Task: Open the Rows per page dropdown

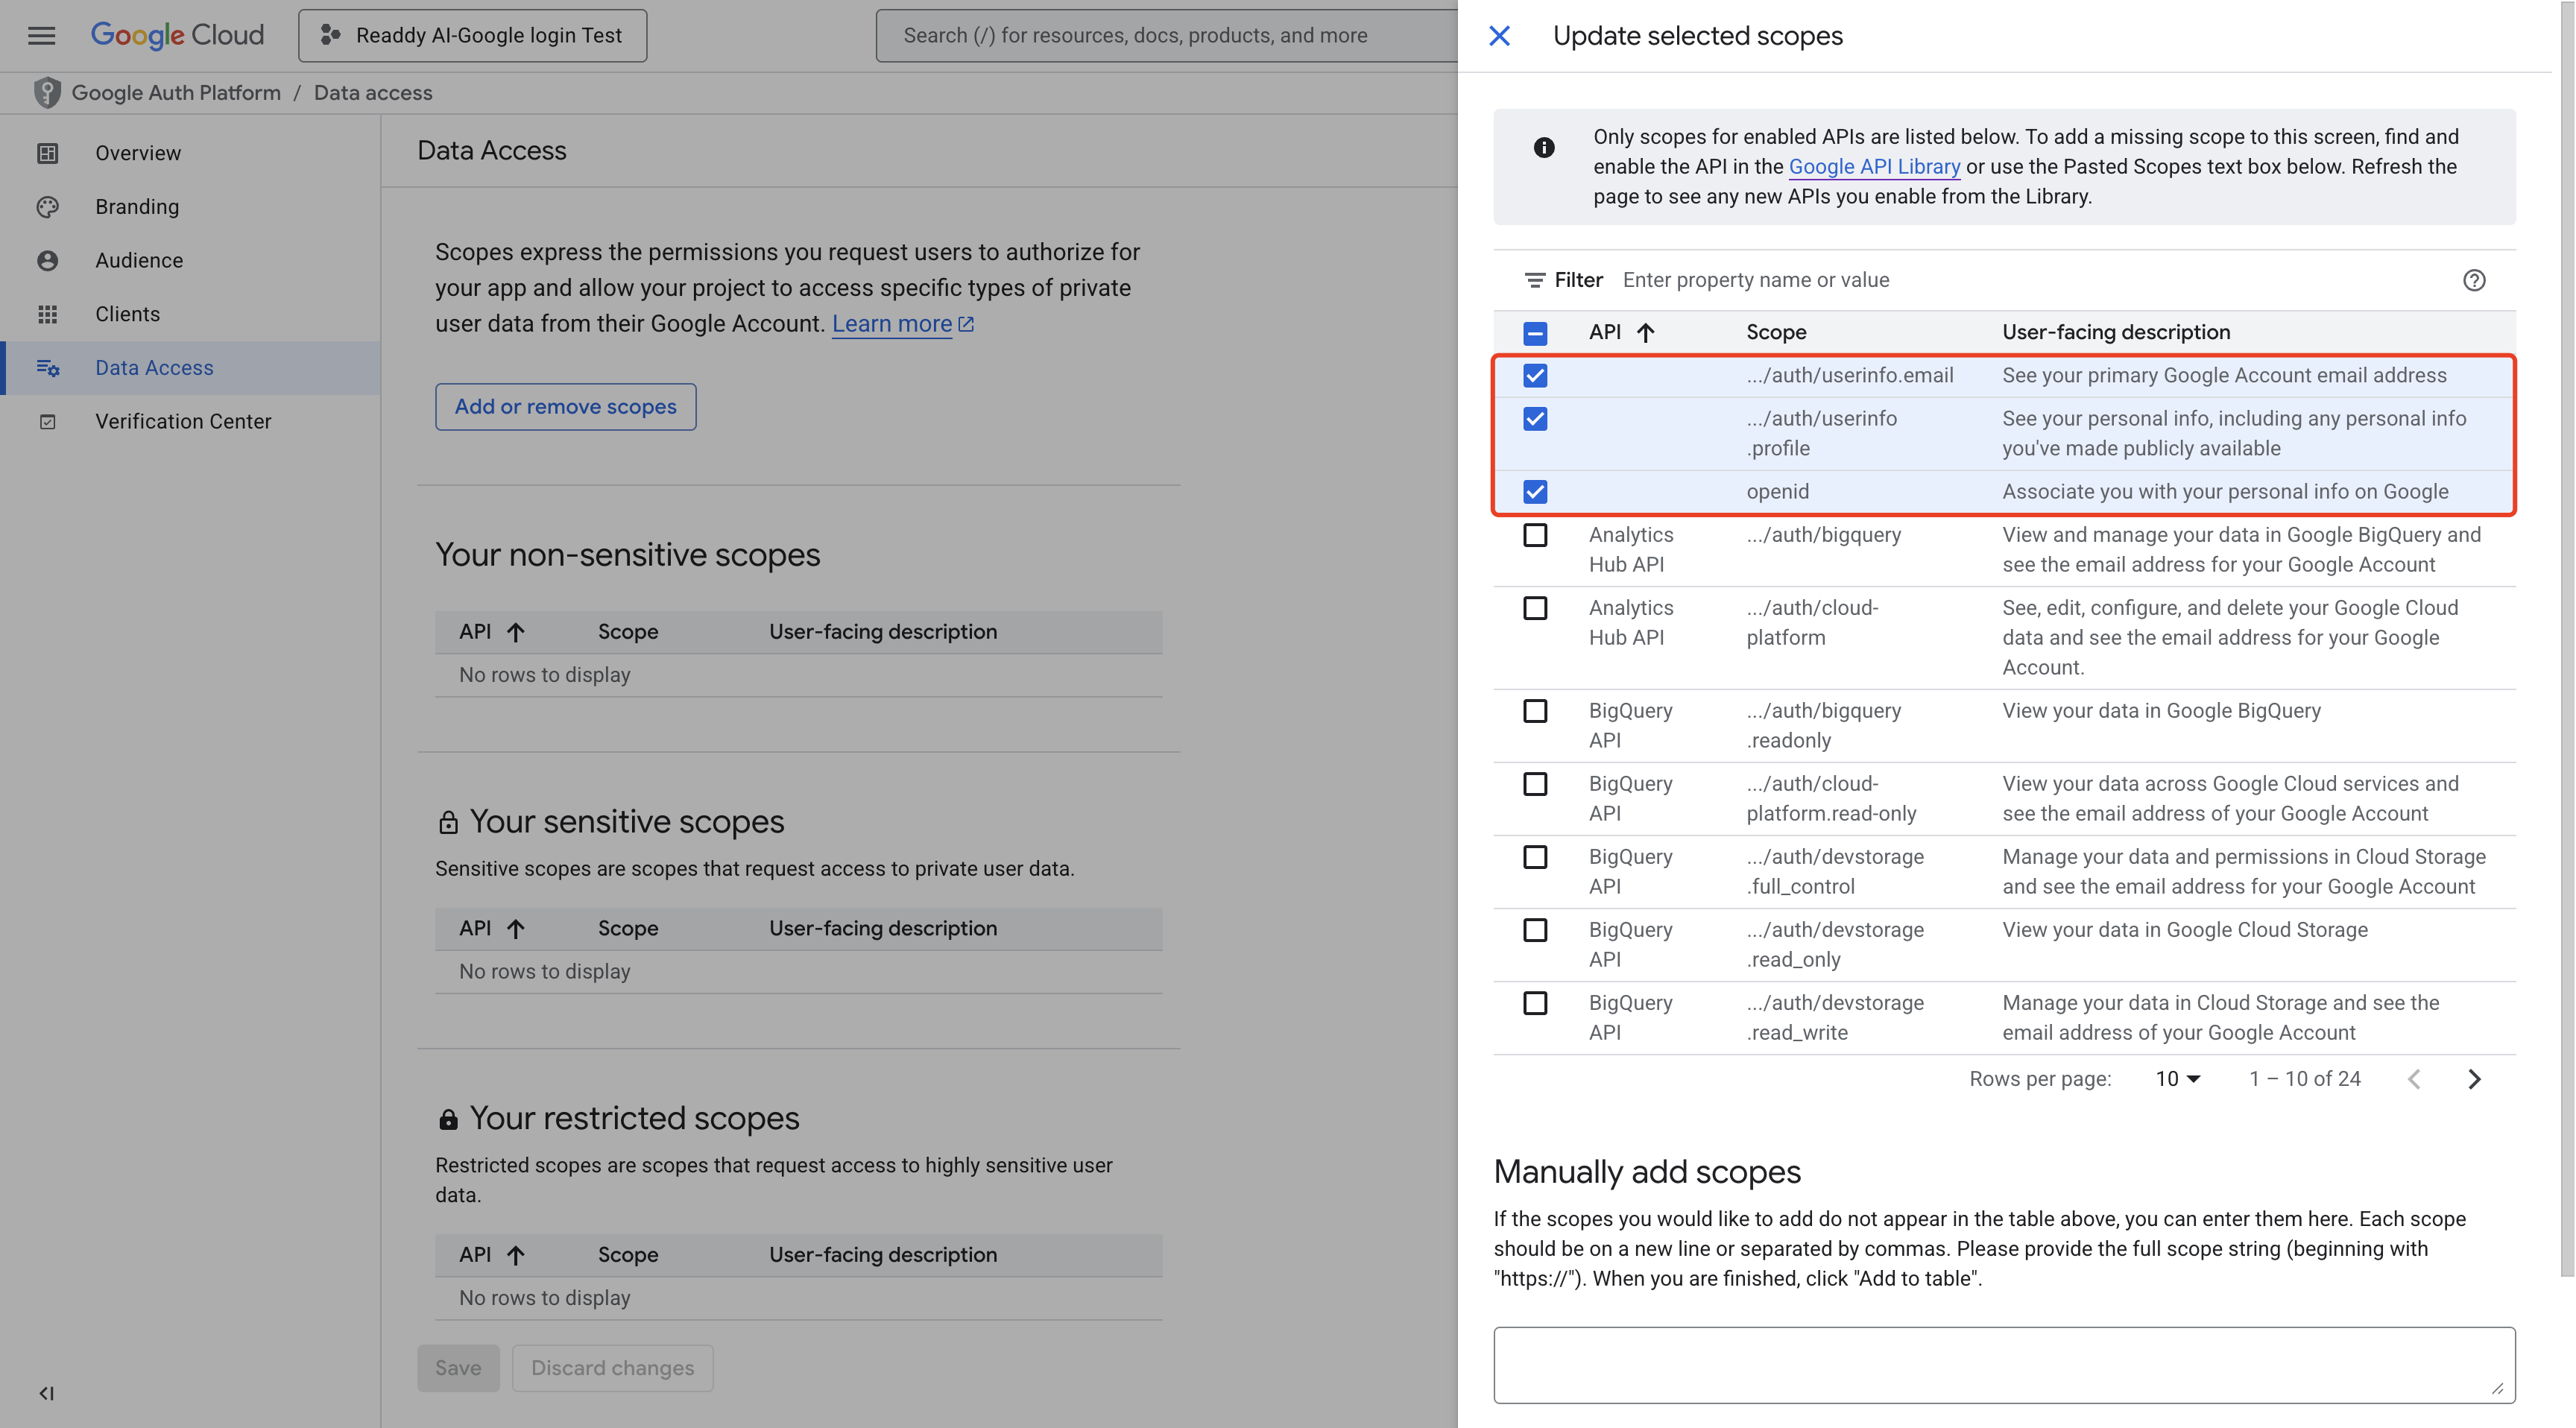Action: click(2177, 1079)
